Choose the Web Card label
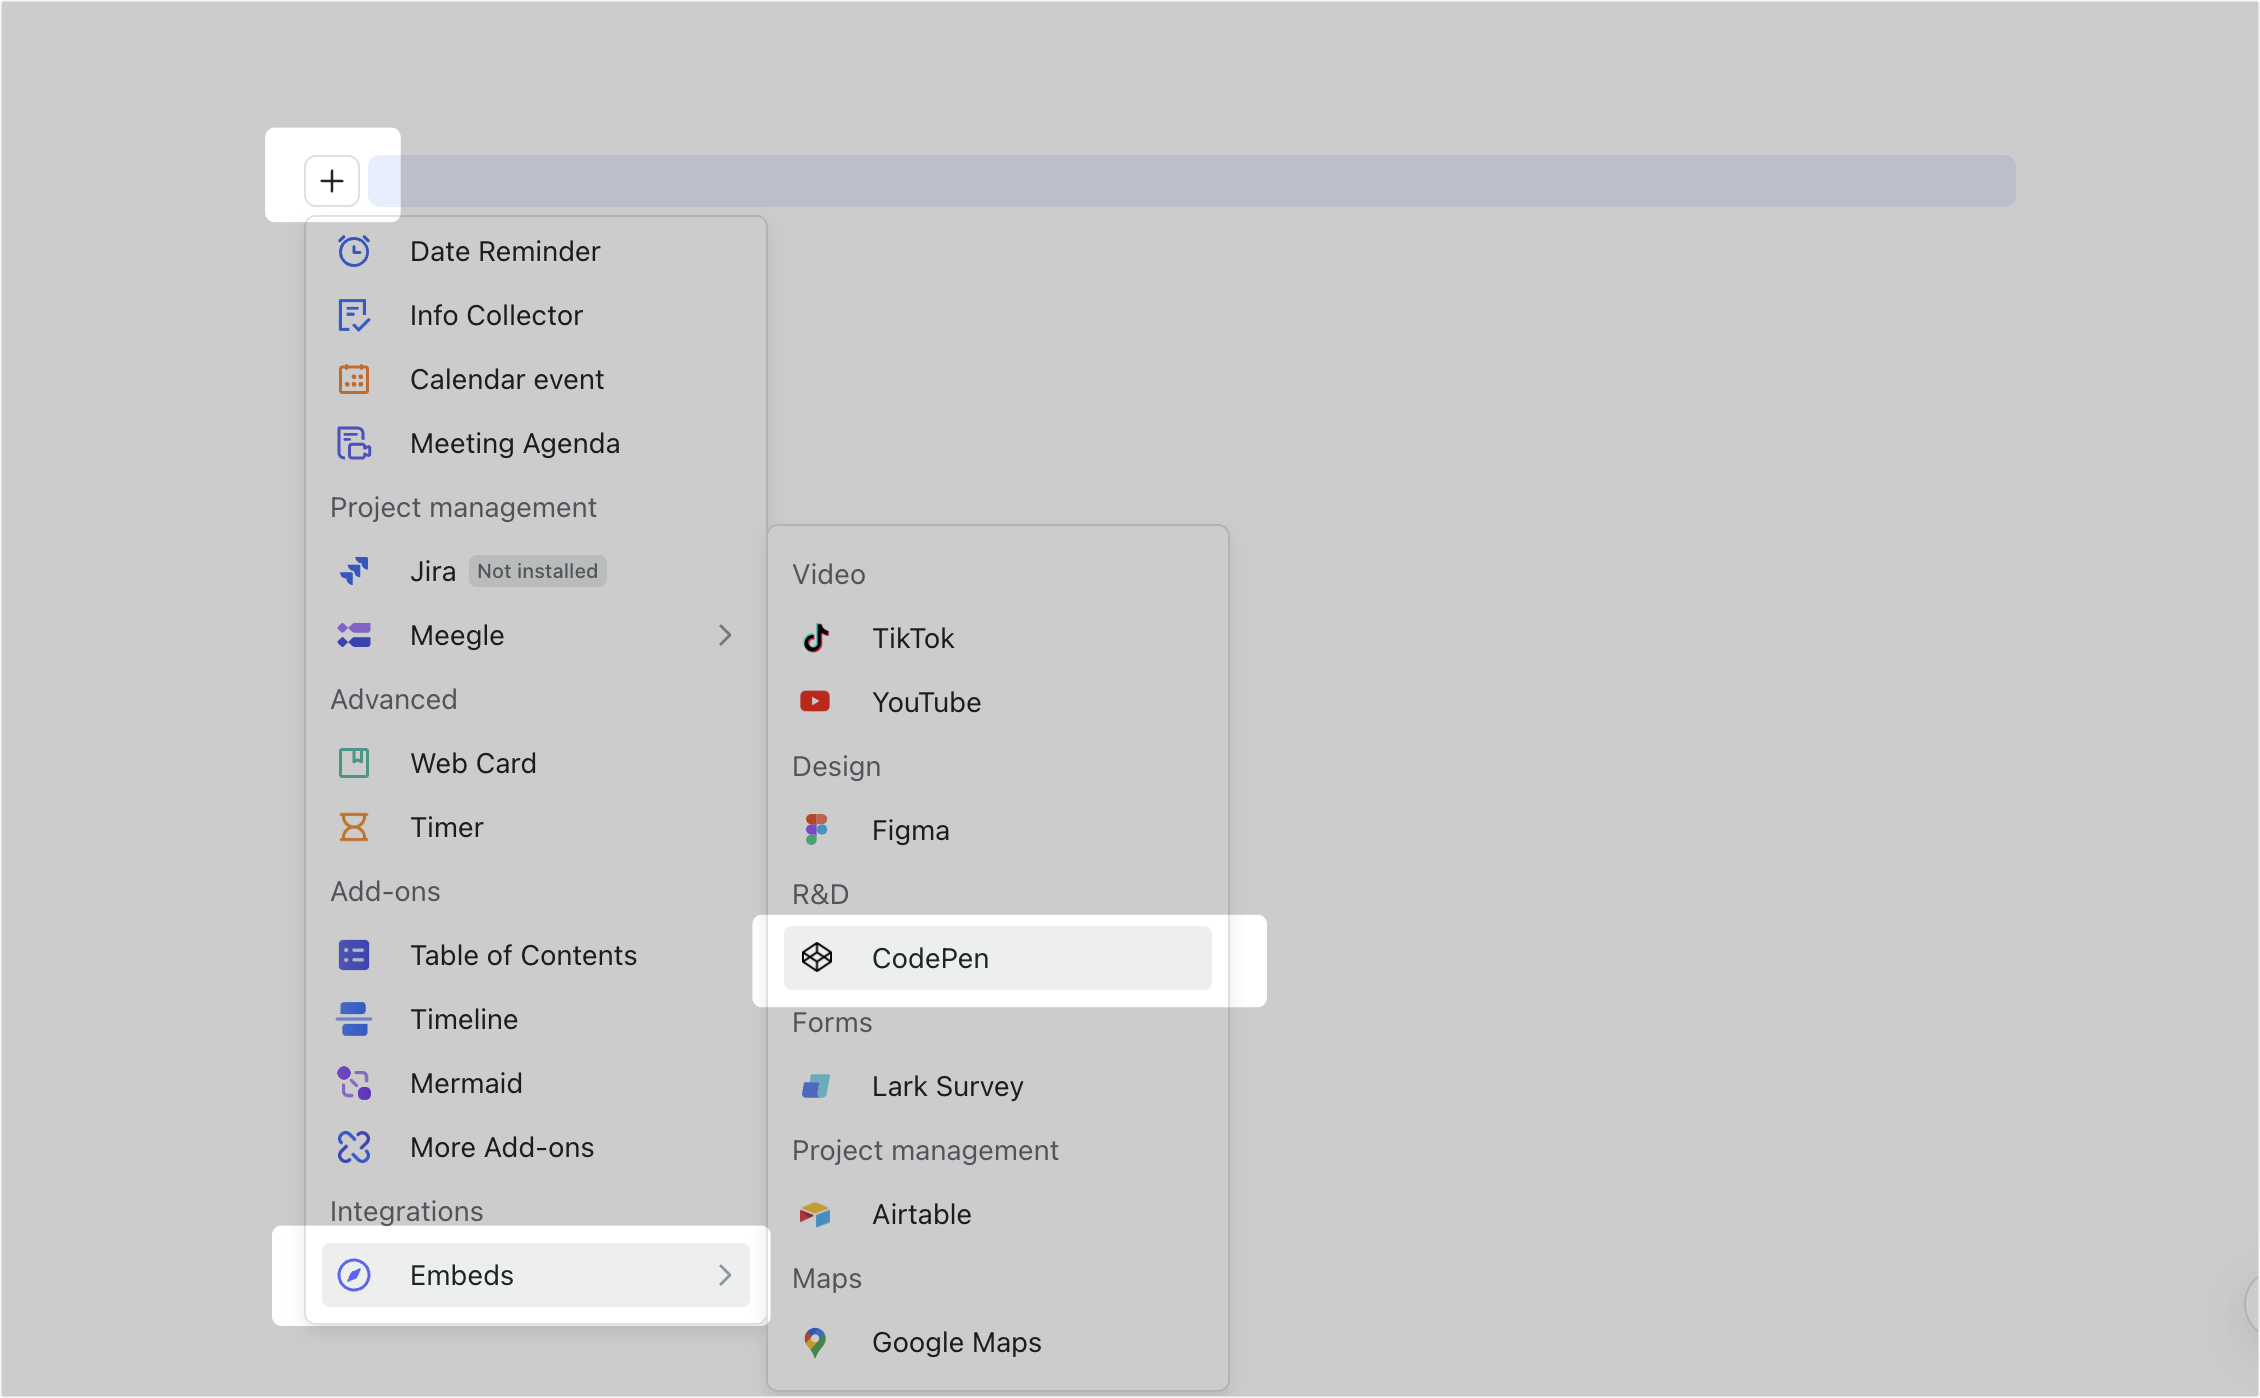 473,763
